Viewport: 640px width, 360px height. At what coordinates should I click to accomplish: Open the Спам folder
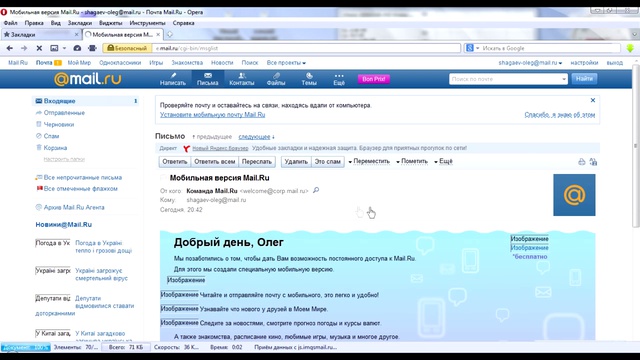click(x=51, y=136)
